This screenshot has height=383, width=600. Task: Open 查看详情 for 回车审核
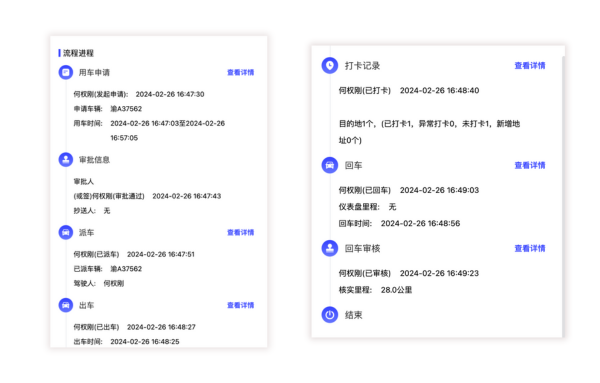(x=530, y=248)
